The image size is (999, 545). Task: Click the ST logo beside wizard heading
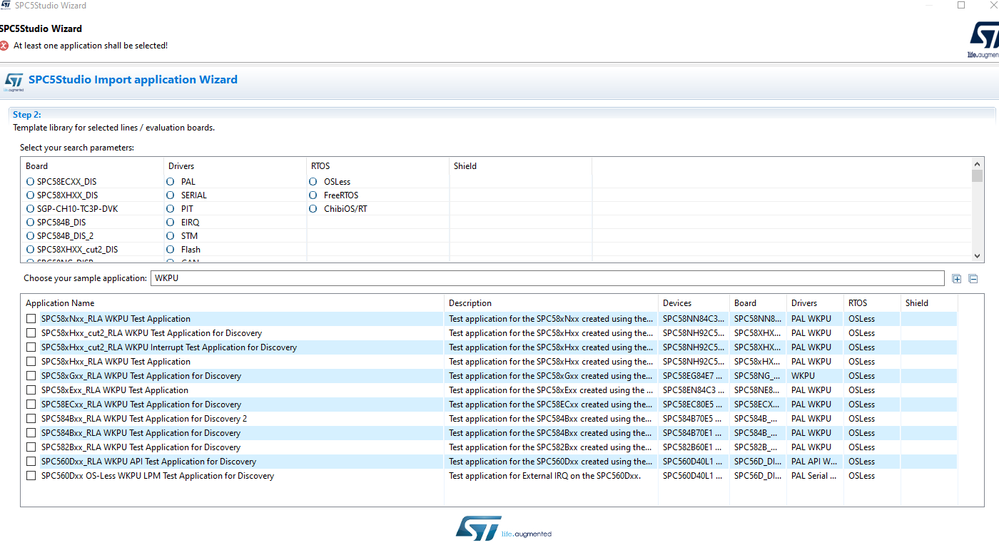[x=13, y=81]
